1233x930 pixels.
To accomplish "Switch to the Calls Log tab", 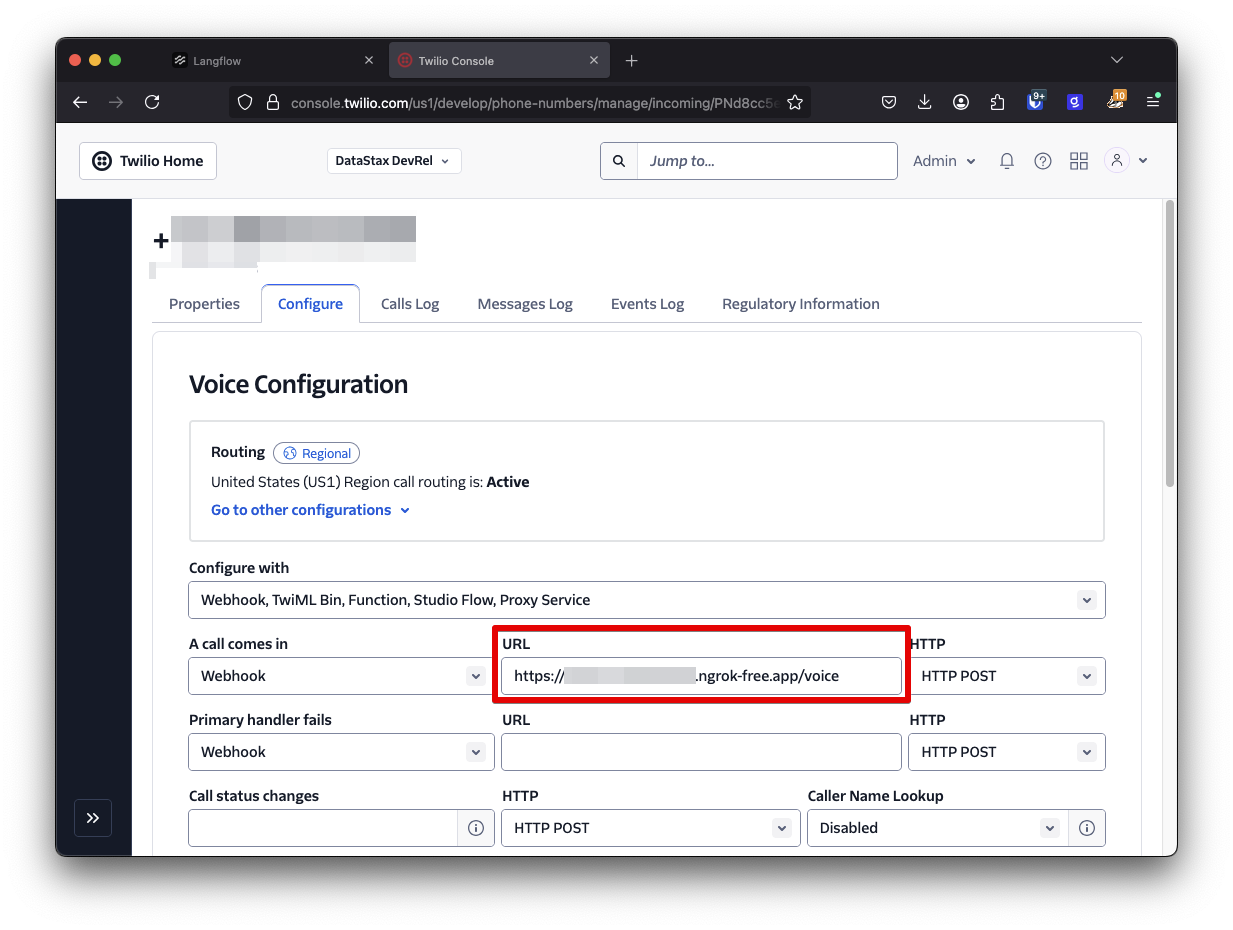I will [409, 304].
